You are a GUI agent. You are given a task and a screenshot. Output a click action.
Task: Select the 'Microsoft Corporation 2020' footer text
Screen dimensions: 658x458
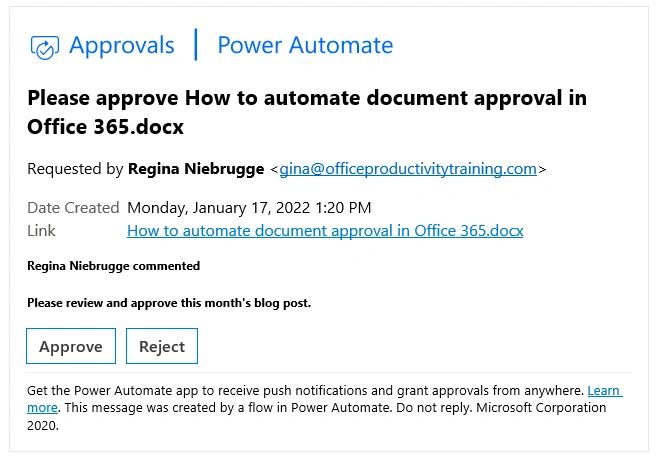317,416
